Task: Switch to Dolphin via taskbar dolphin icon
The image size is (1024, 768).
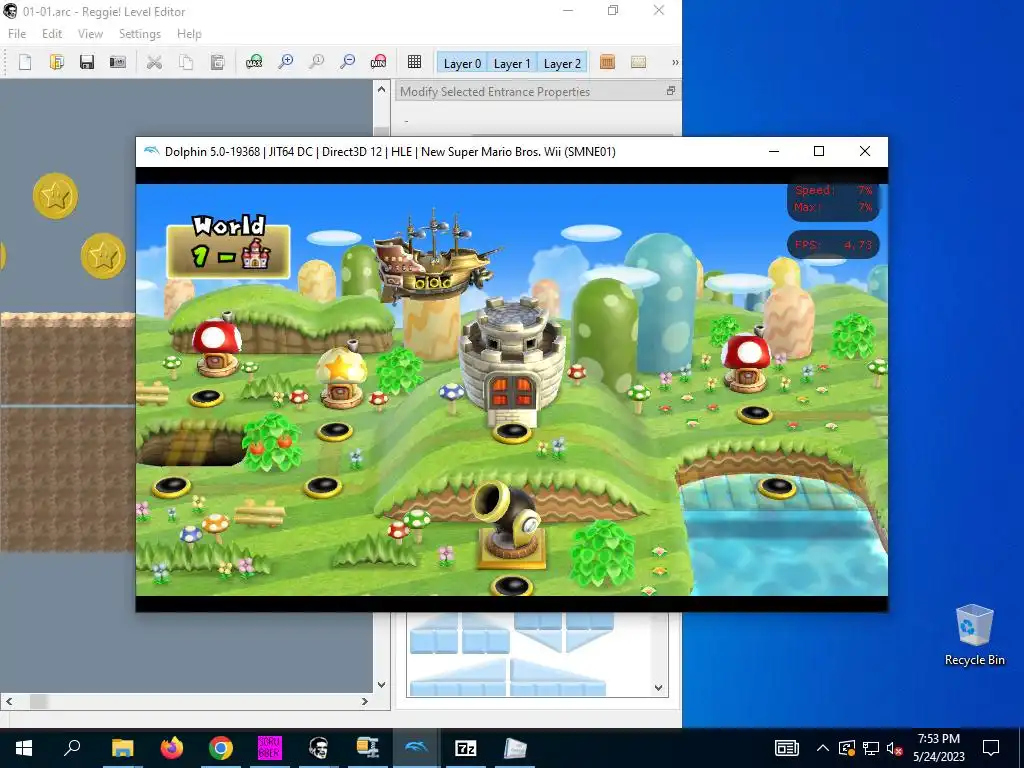Action: (x=416, y=748)
